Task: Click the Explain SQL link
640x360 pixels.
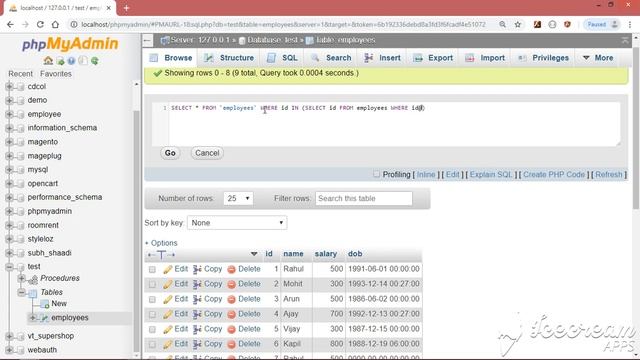Action: coord(491,174)
